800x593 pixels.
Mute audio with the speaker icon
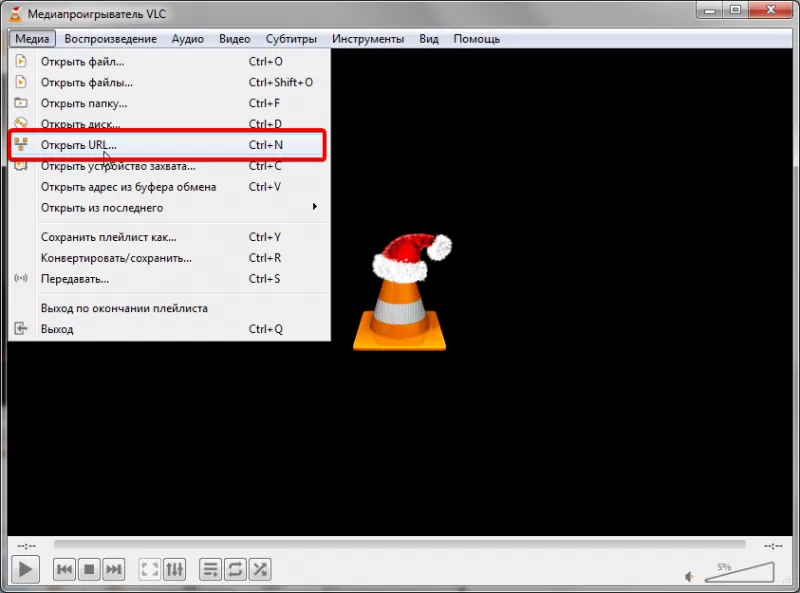689,577
